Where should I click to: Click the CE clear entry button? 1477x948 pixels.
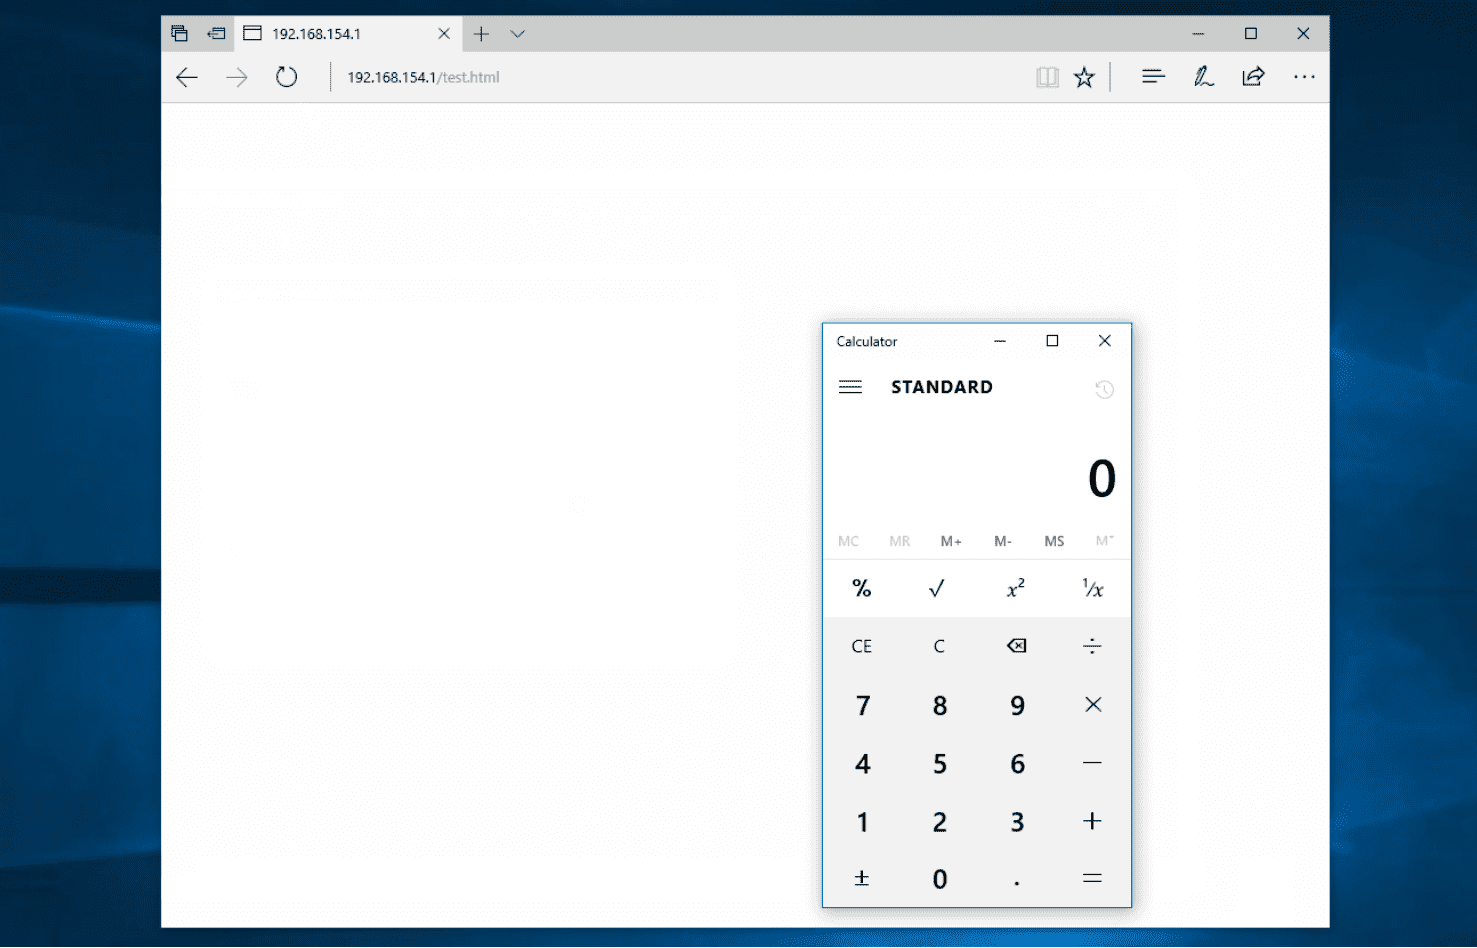pos(861,646)
